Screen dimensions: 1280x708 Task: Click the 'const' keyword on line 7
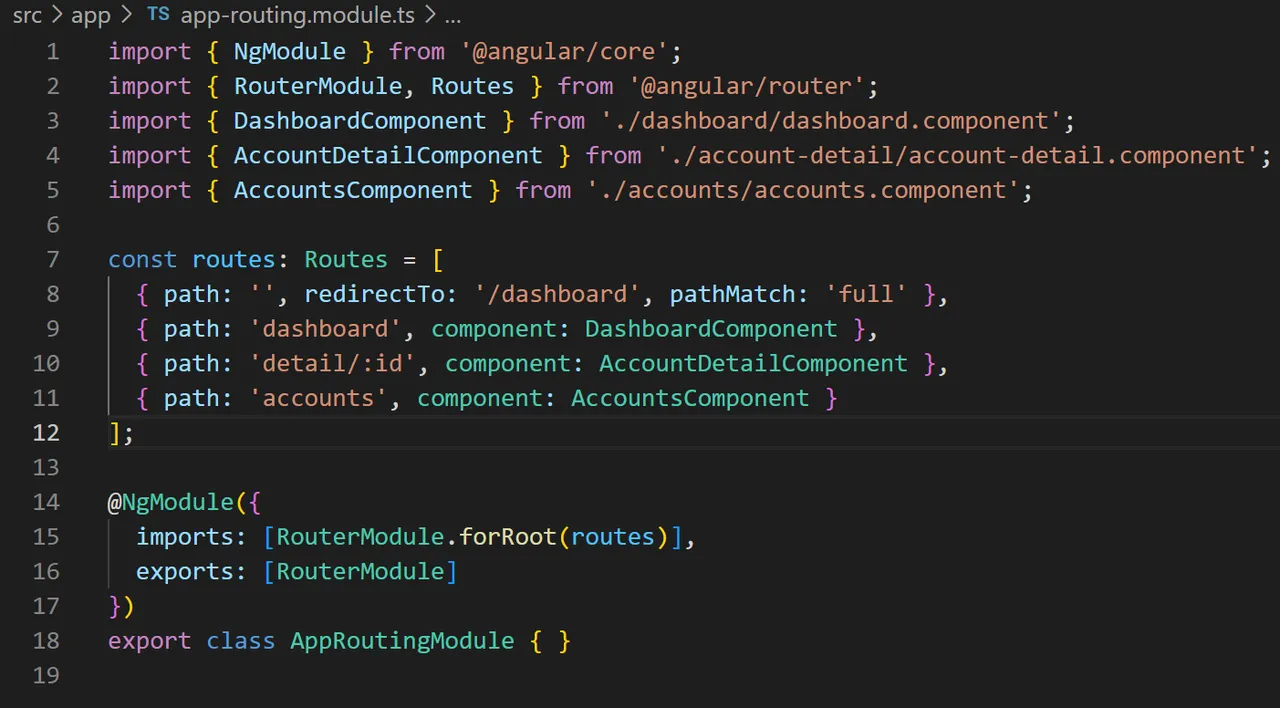pyautogui.click(x=143, y=260)
